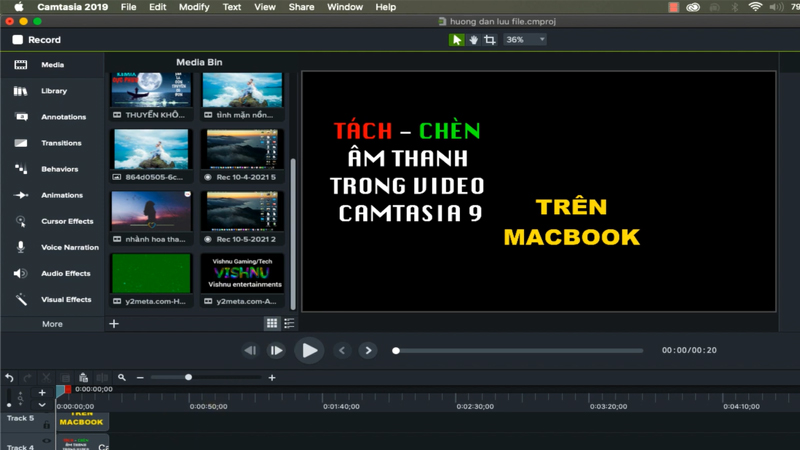
Task: Toggle lock on Track 5
Action: [46, 424]
